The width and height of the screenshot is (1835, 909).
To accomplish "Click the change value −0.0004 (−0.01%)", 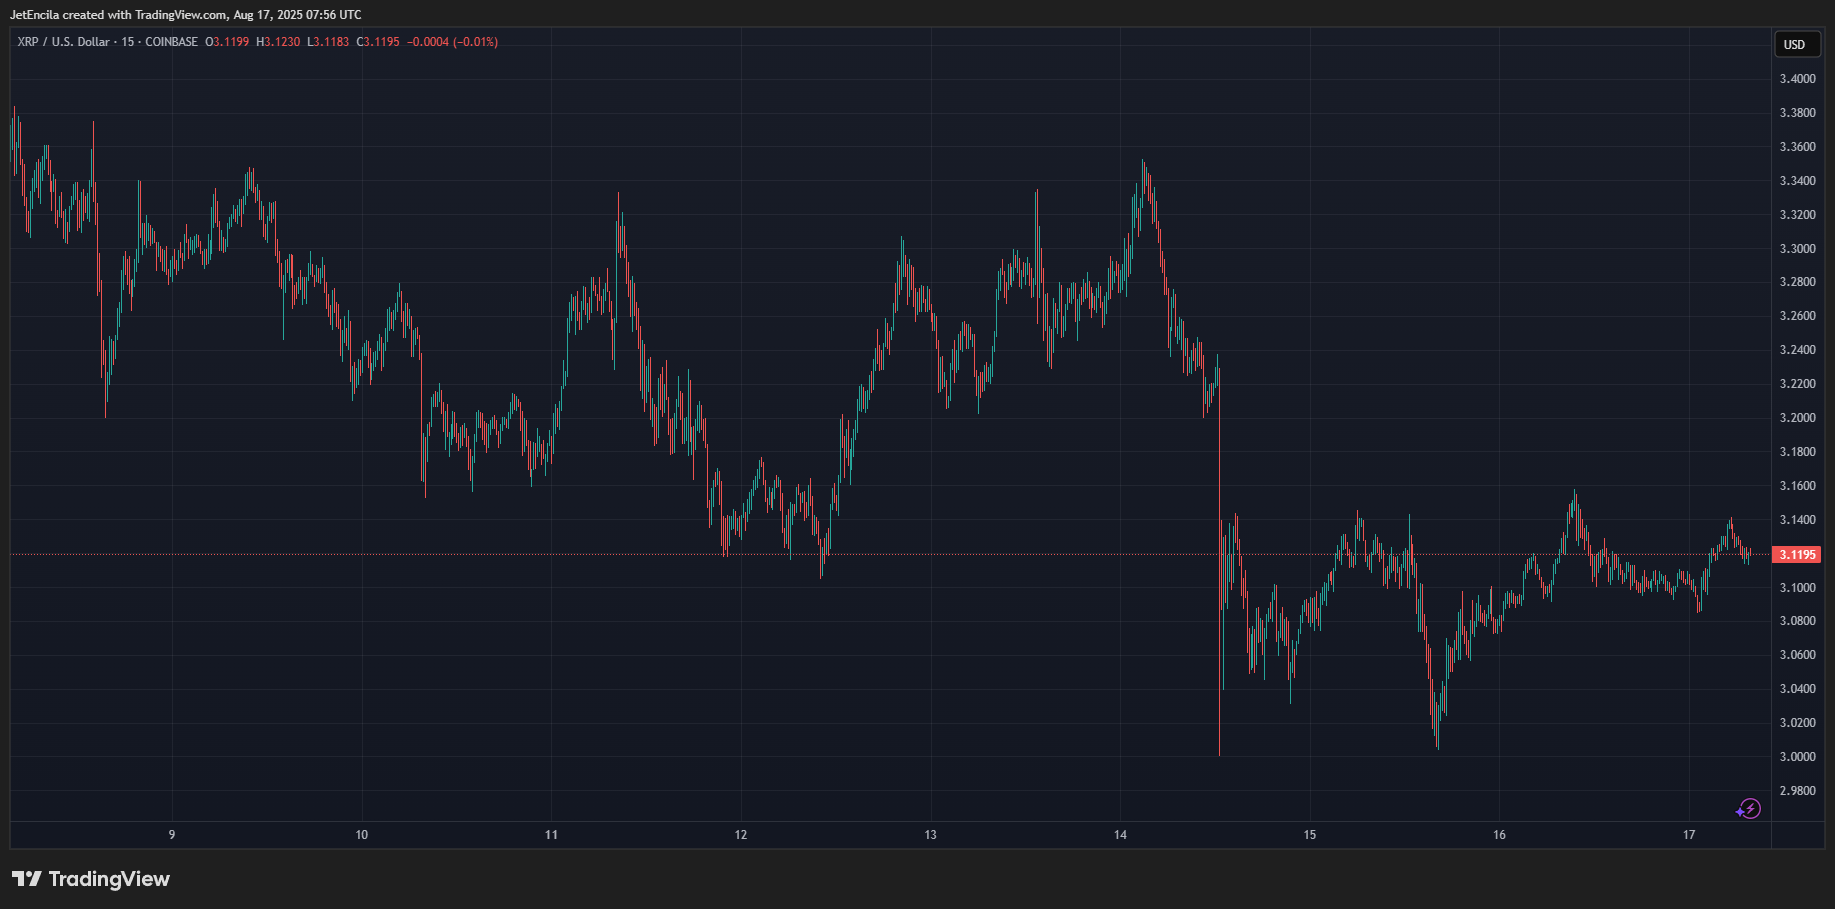I will pos(453,42).
